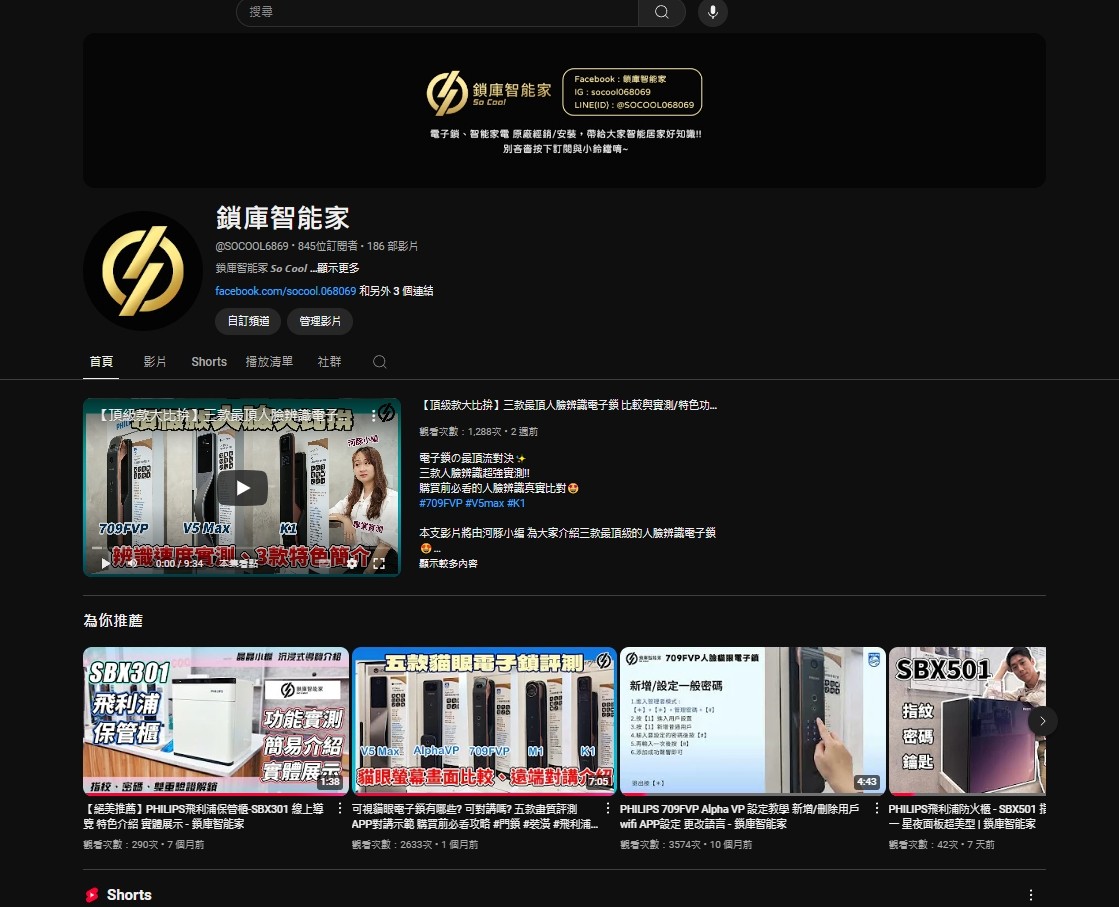The image size is (1119, 907).
Task: Show next recommended videos with the arrow
Action: pyautogui.click(x=1042, y=721)
